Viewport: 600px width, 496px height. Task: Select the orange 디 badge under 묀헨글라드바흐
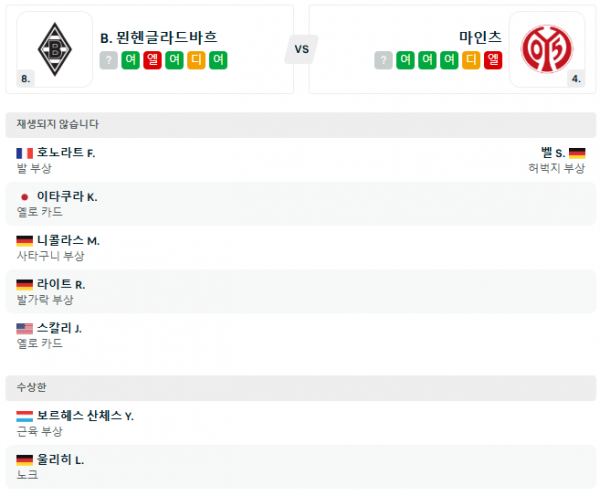click(x=197, y=60)
